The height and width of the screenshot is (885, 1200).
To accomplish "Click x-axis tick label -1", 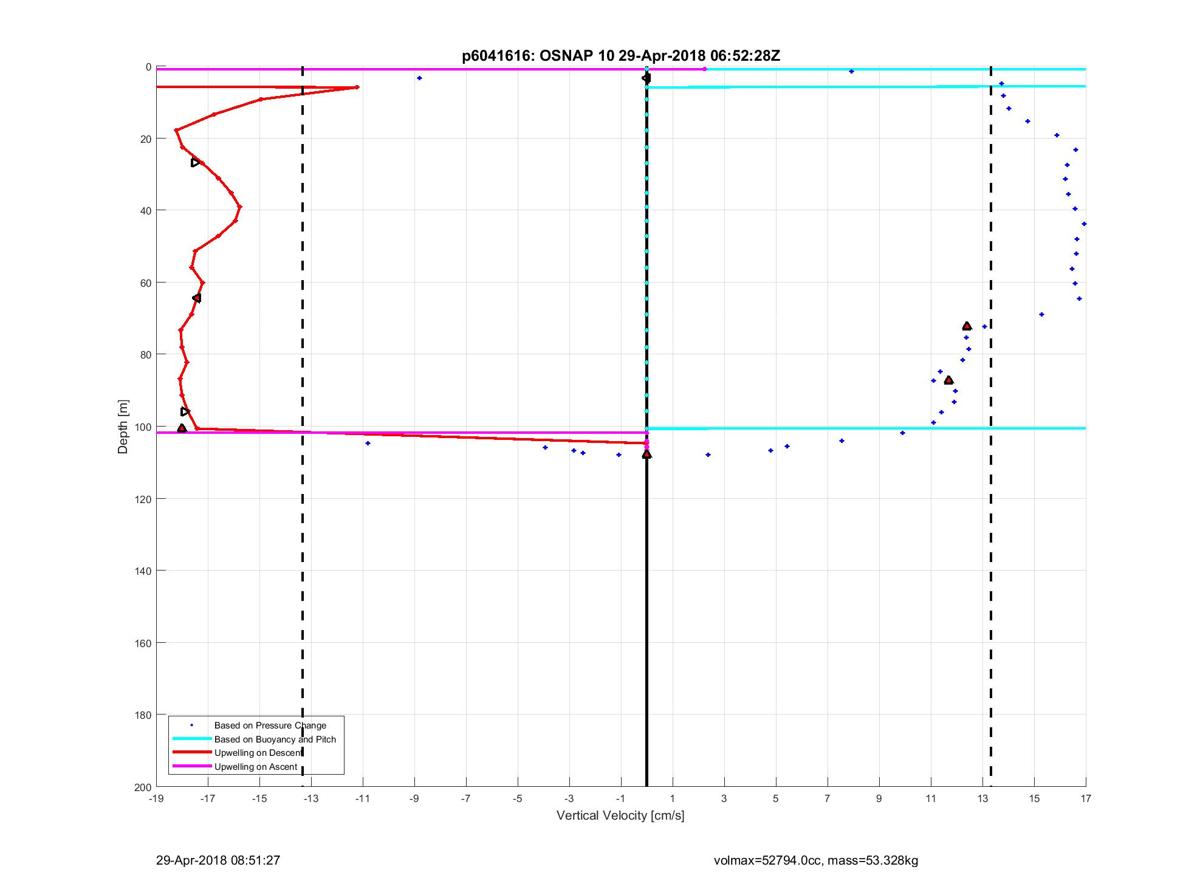I will pyautogui.click(x=621, y=798).
